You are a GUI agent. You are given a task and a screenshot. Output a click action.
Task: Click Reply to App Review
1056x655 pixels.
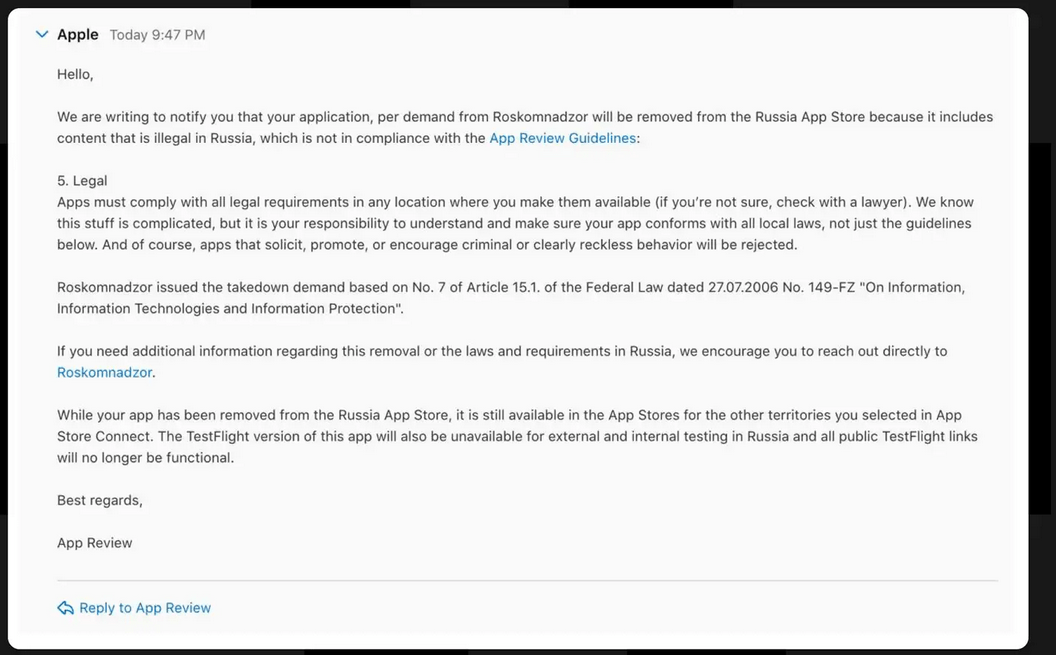pyautogui.click(x=145, y=607)
